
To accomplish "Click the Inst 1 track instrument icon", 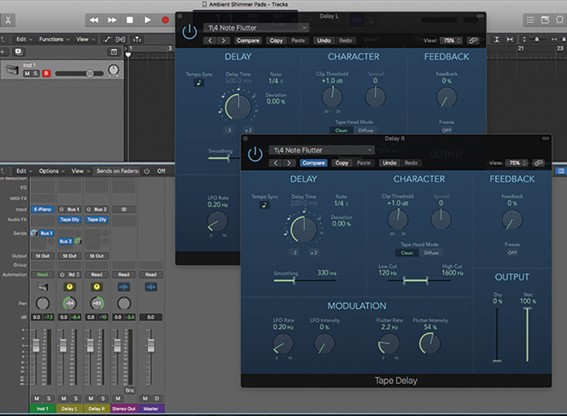I will tap(12, 69).
